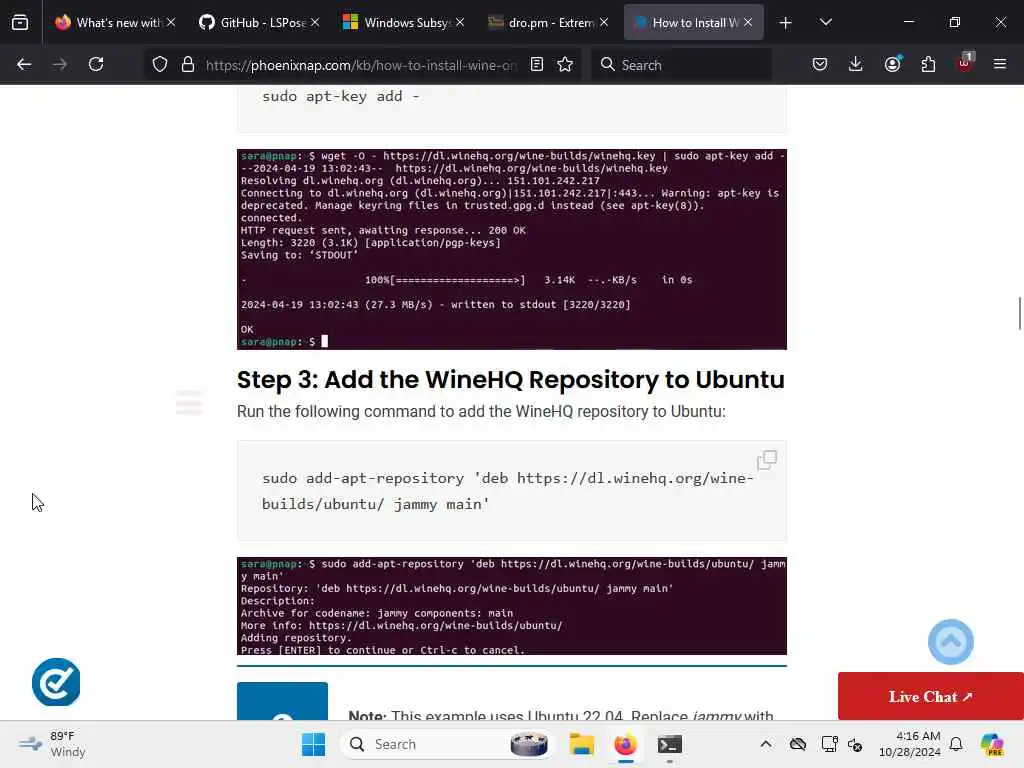Click the muted volume tray icon

pyautogui.click(x=855, y=744)
